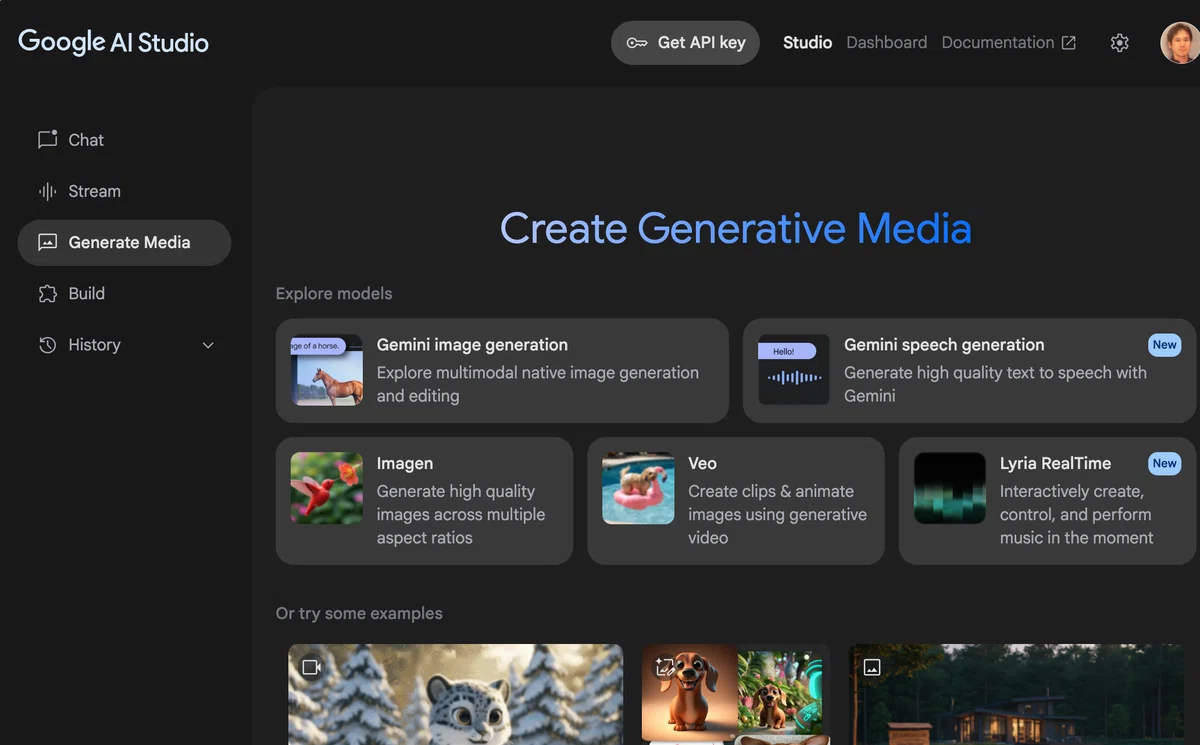Viewport: 1200px width, 745px height.
Task: Click the "Explore models" heading text
Action: (x=334, y=294)
